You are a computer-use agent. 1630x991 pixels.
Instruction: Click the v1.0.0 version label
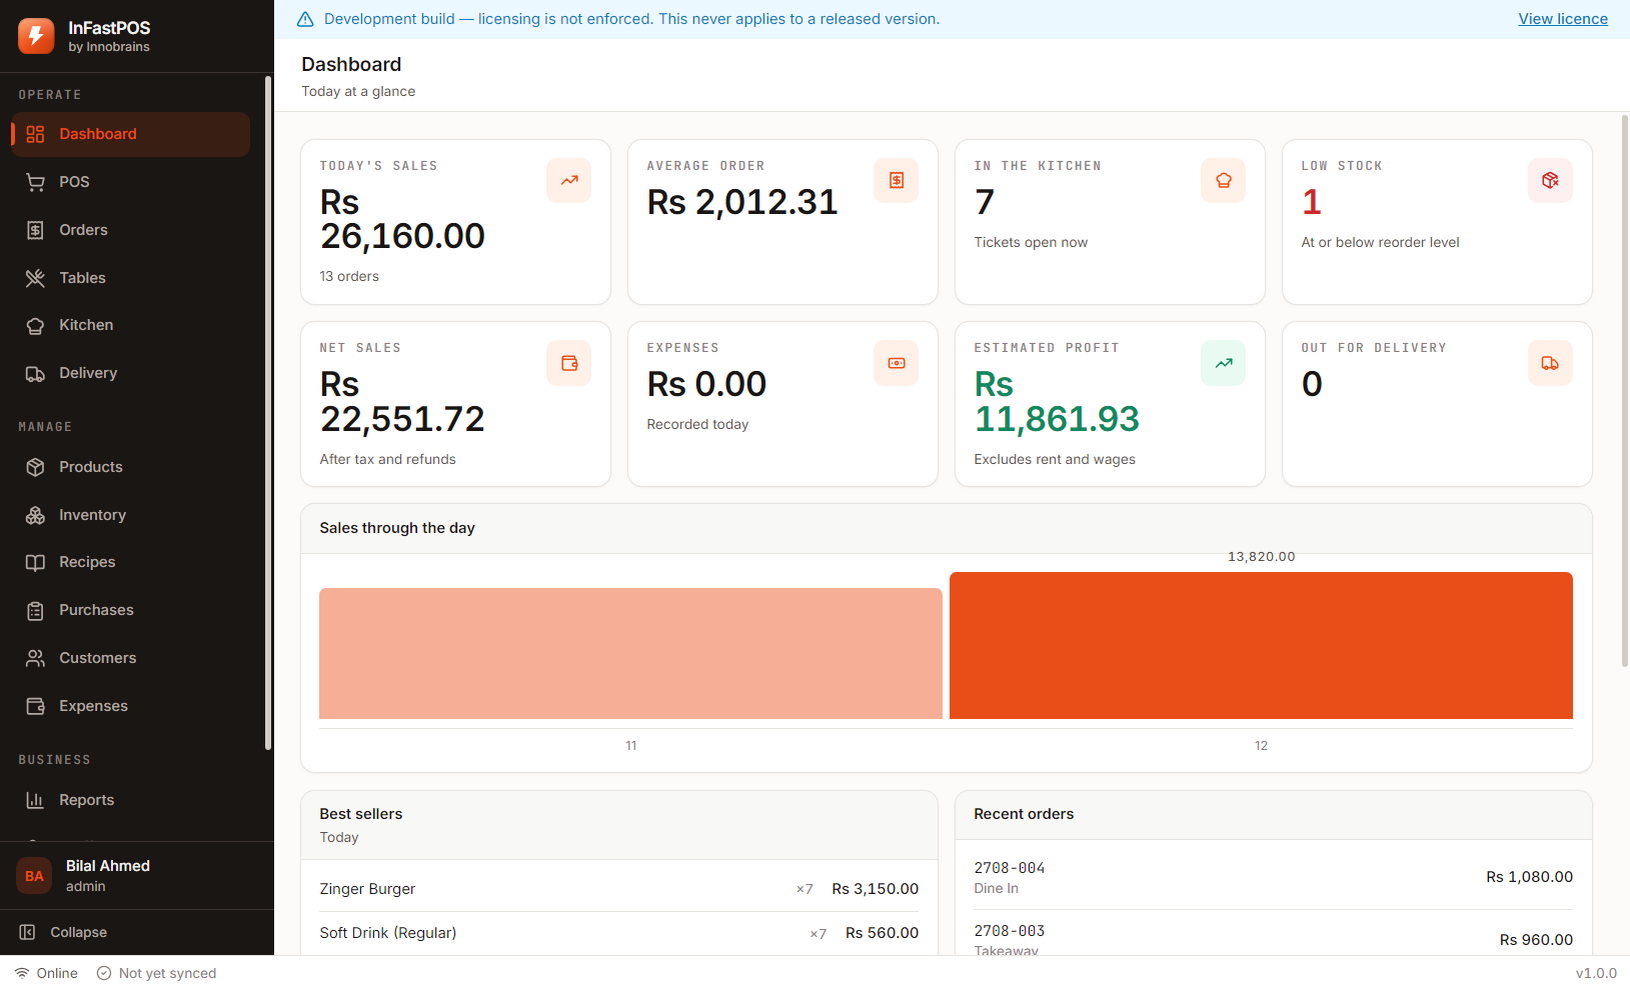click(1596, 973)
